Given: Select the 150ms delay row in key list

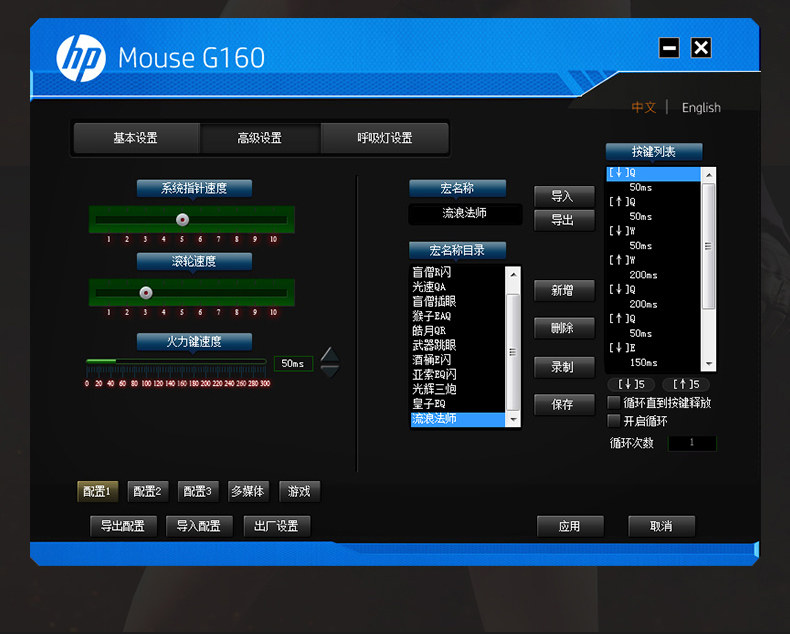Looking at the screenshot, I should (653, 362).
